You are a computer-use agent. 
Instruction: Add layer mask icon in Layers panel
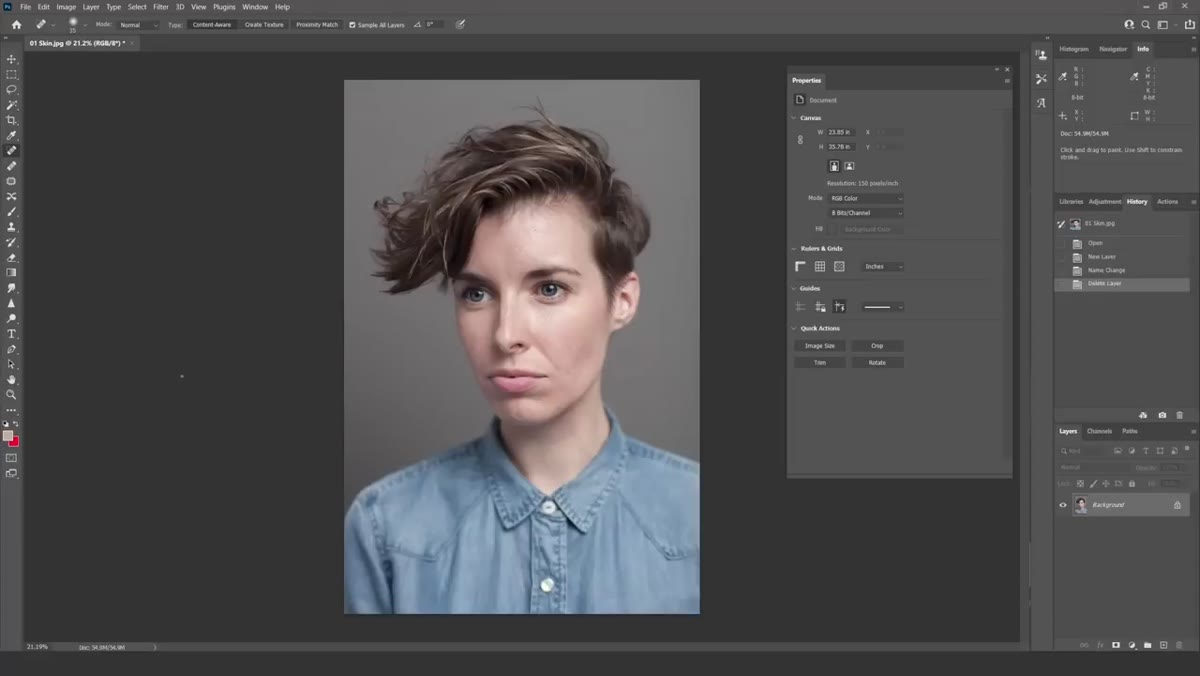tap(1116, 645)
